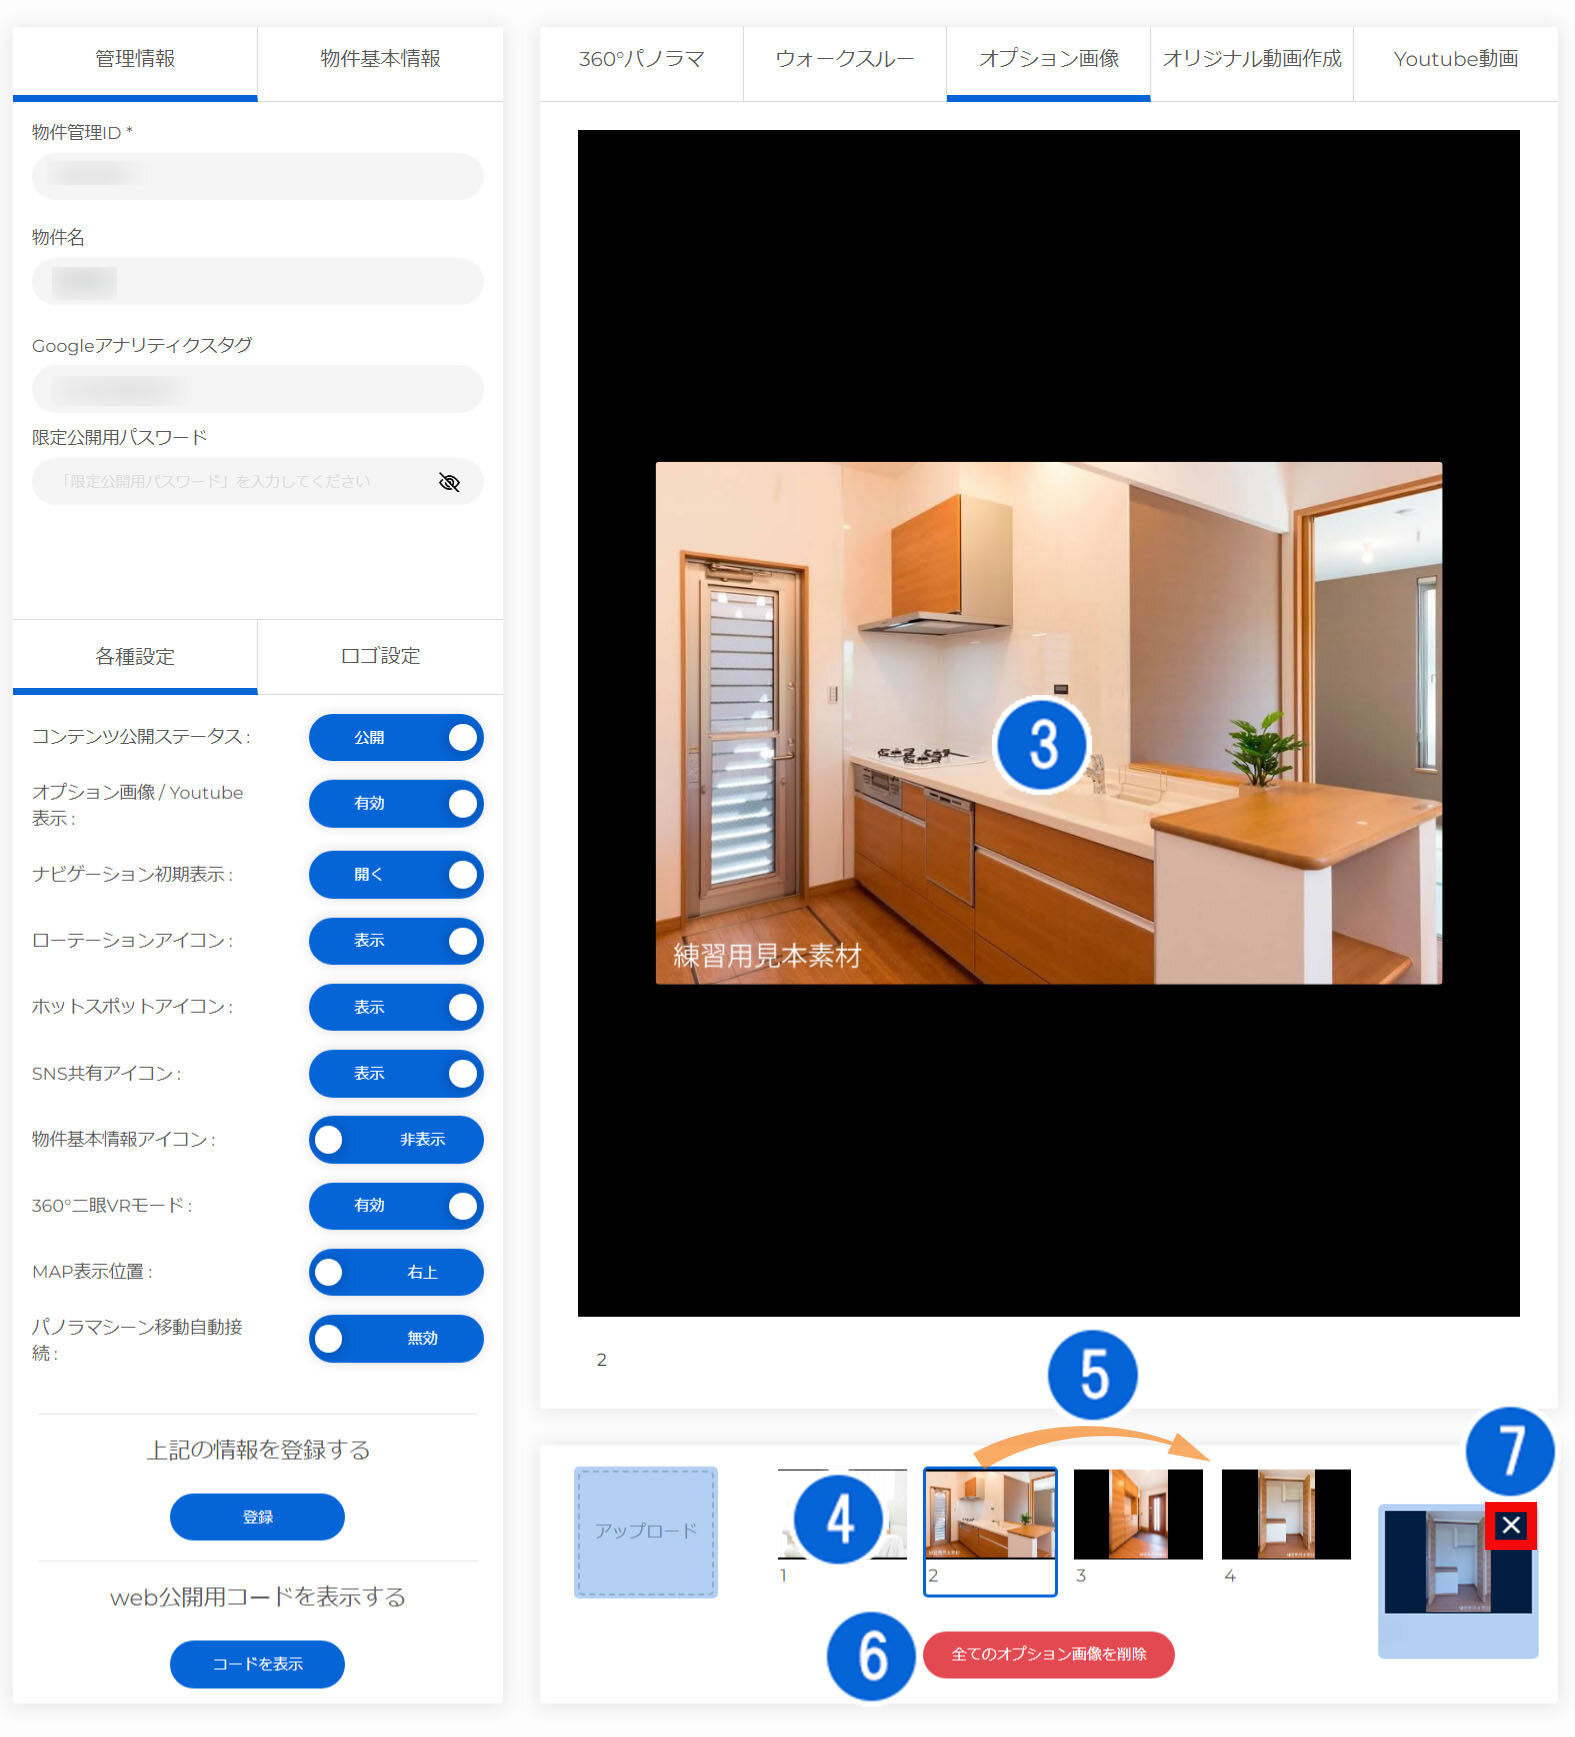Toggle 物件基本情報アイコン to show
This screenshot has height=1737, width=1575.
[x=396, y=1139]
